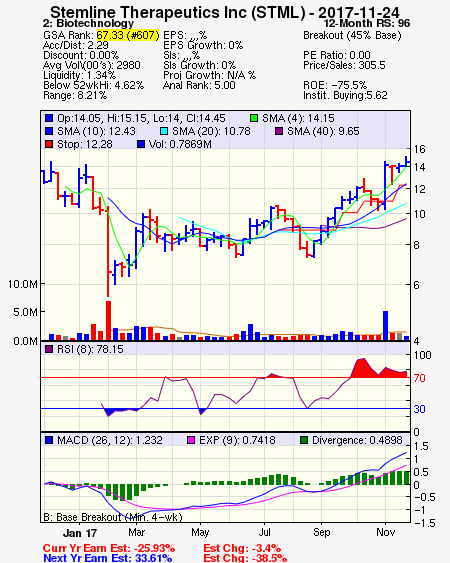Viewport: 450px width, 563px height.
Task: Click the blue RSI 30 threshold label
Action: (x=419, y=409)
